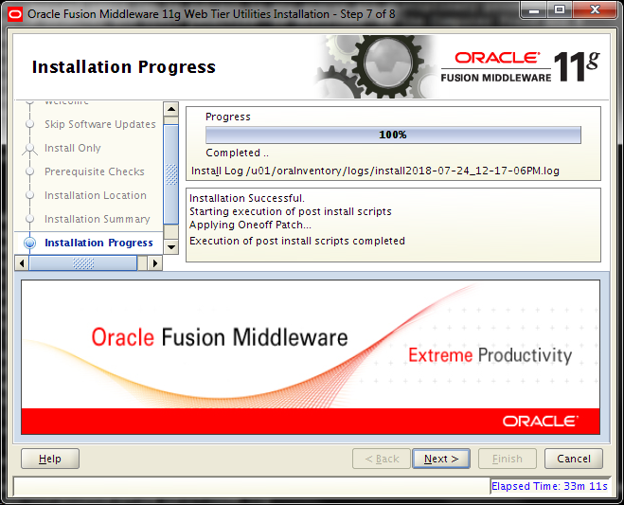Click the 'Installation Successful.' log line
The width and height of the screenshot is (624, 505).
point(247,198)
